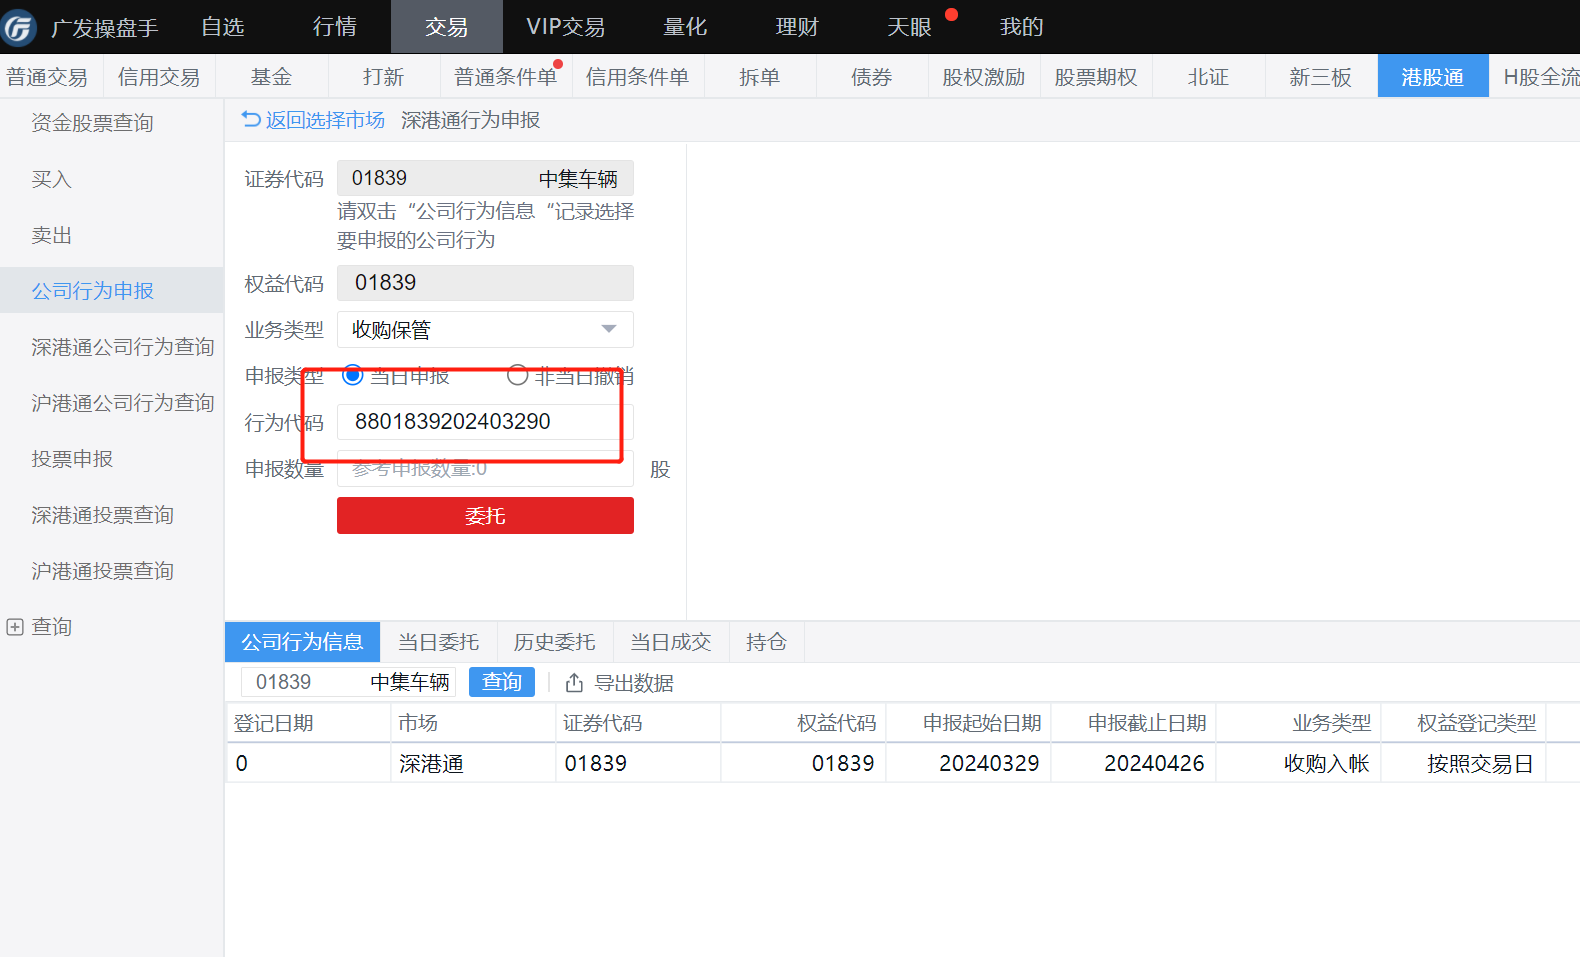Click the 返回选择市场 link

325,120
